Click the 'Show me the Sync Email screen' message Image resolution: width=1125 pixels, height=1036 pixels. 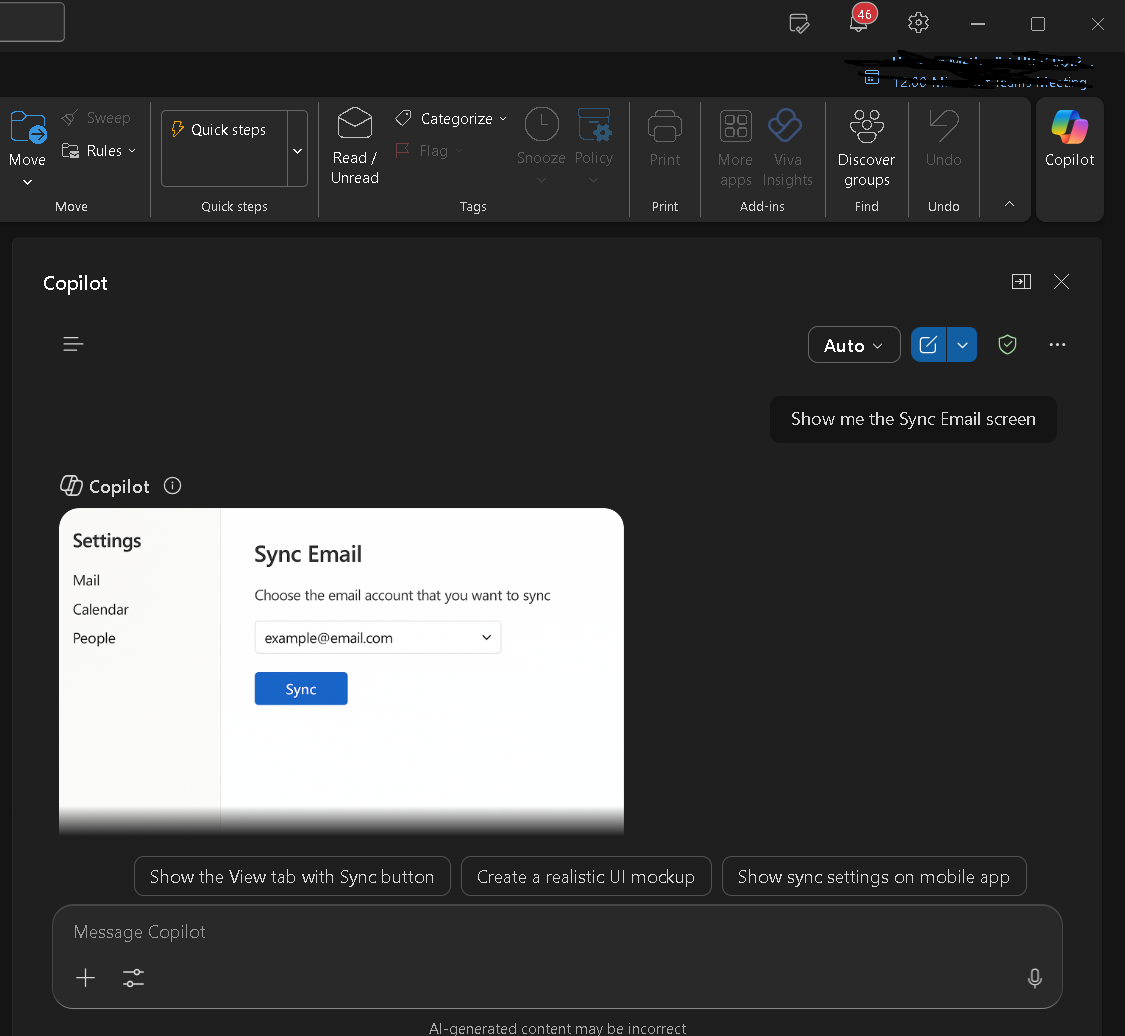[x=913, y=419]
